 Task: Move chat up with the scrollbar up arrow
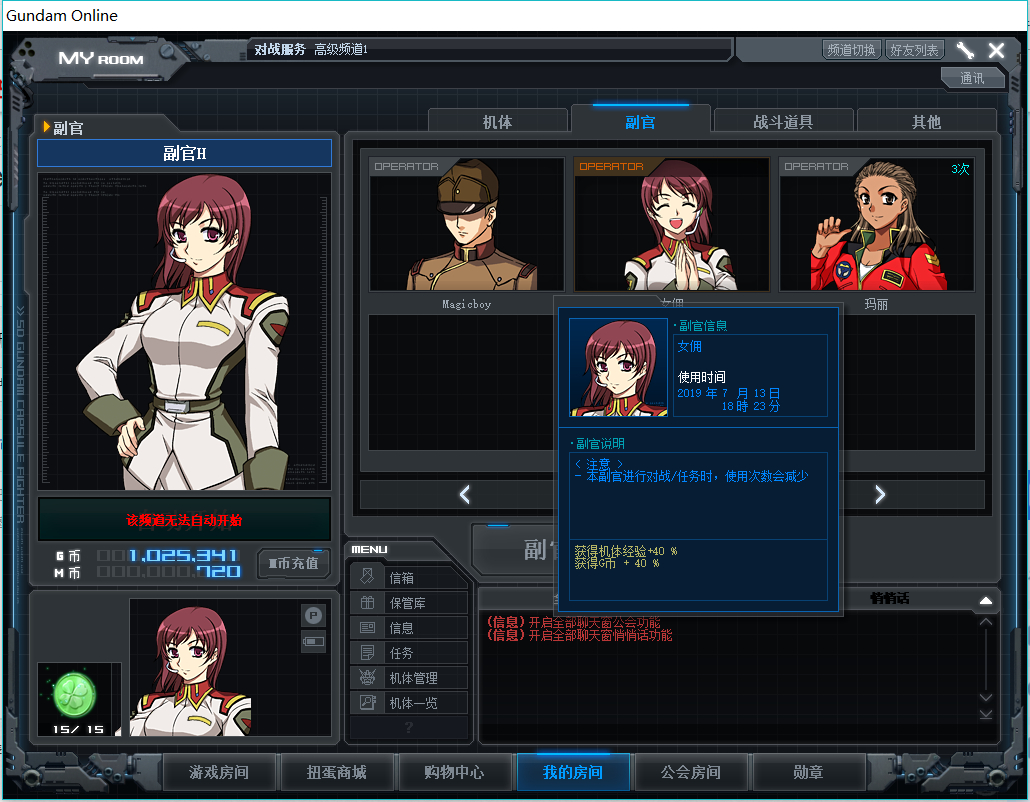pyautogui.click(x=986, y=621)
